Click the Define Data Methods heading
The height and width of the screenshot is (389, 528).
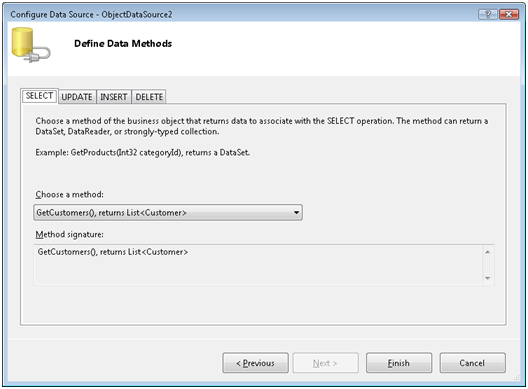(123, 43)
